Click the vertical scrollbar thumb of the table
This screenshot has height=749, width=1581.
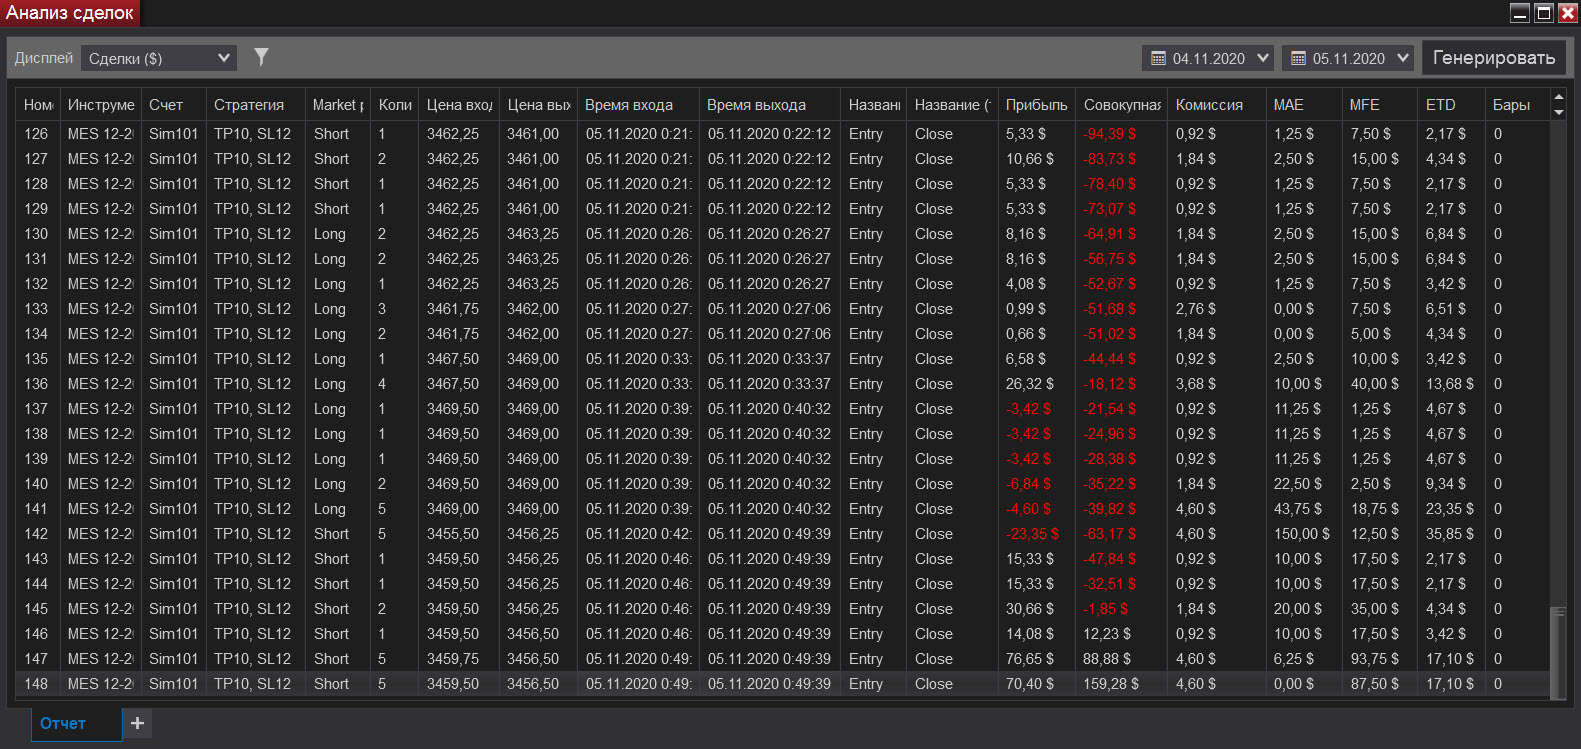pos(1558,652)
